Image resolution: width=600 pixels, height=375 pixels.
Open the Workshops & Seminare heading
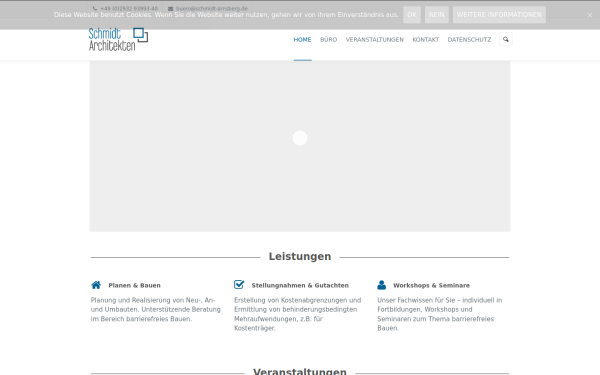point(431,285)
